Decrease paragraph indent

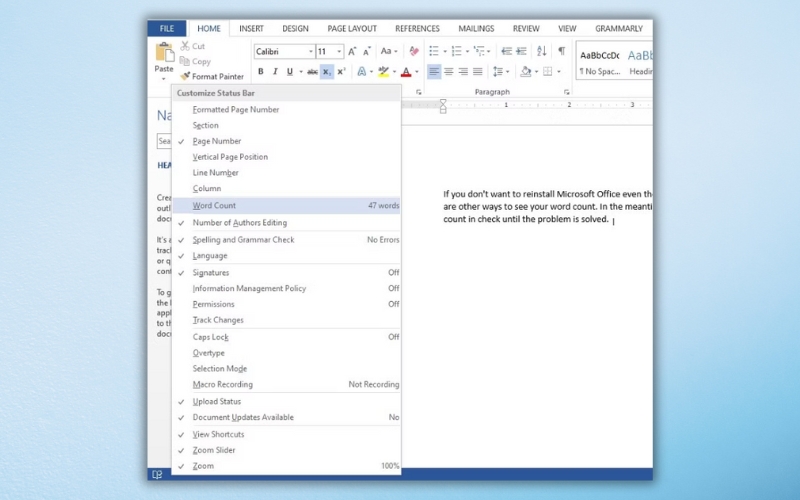click(506, 51)
